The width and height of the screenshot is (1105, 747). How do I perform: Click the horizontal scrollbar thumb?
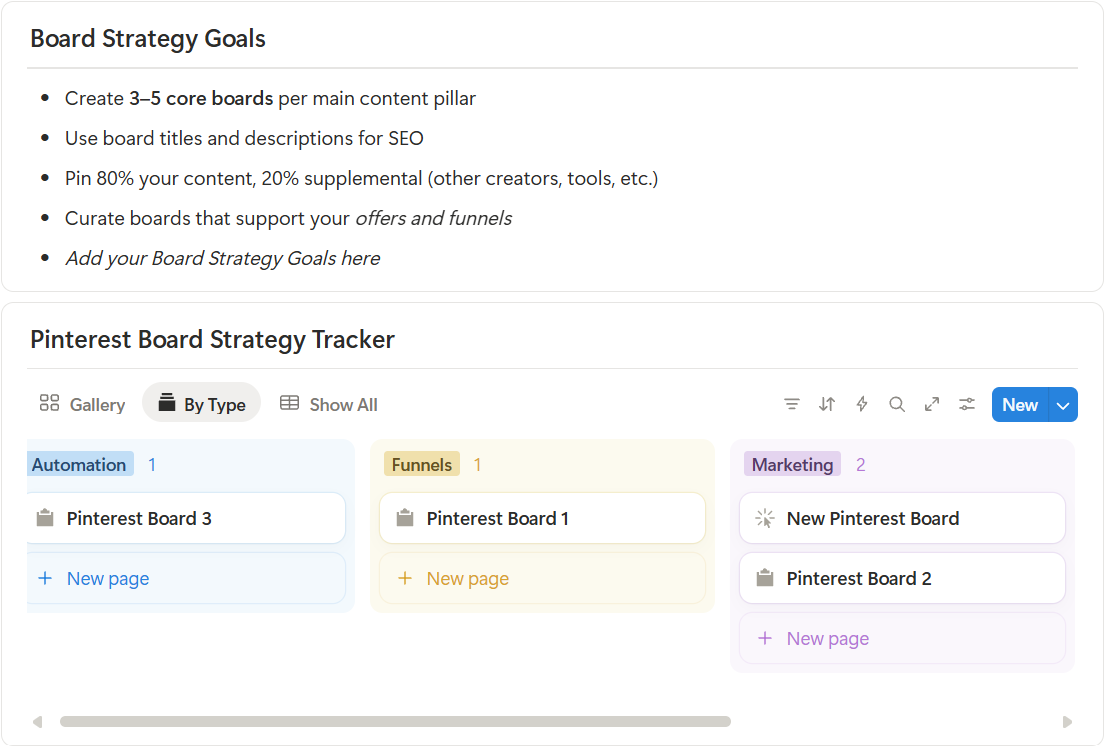(x=395, y=721)
